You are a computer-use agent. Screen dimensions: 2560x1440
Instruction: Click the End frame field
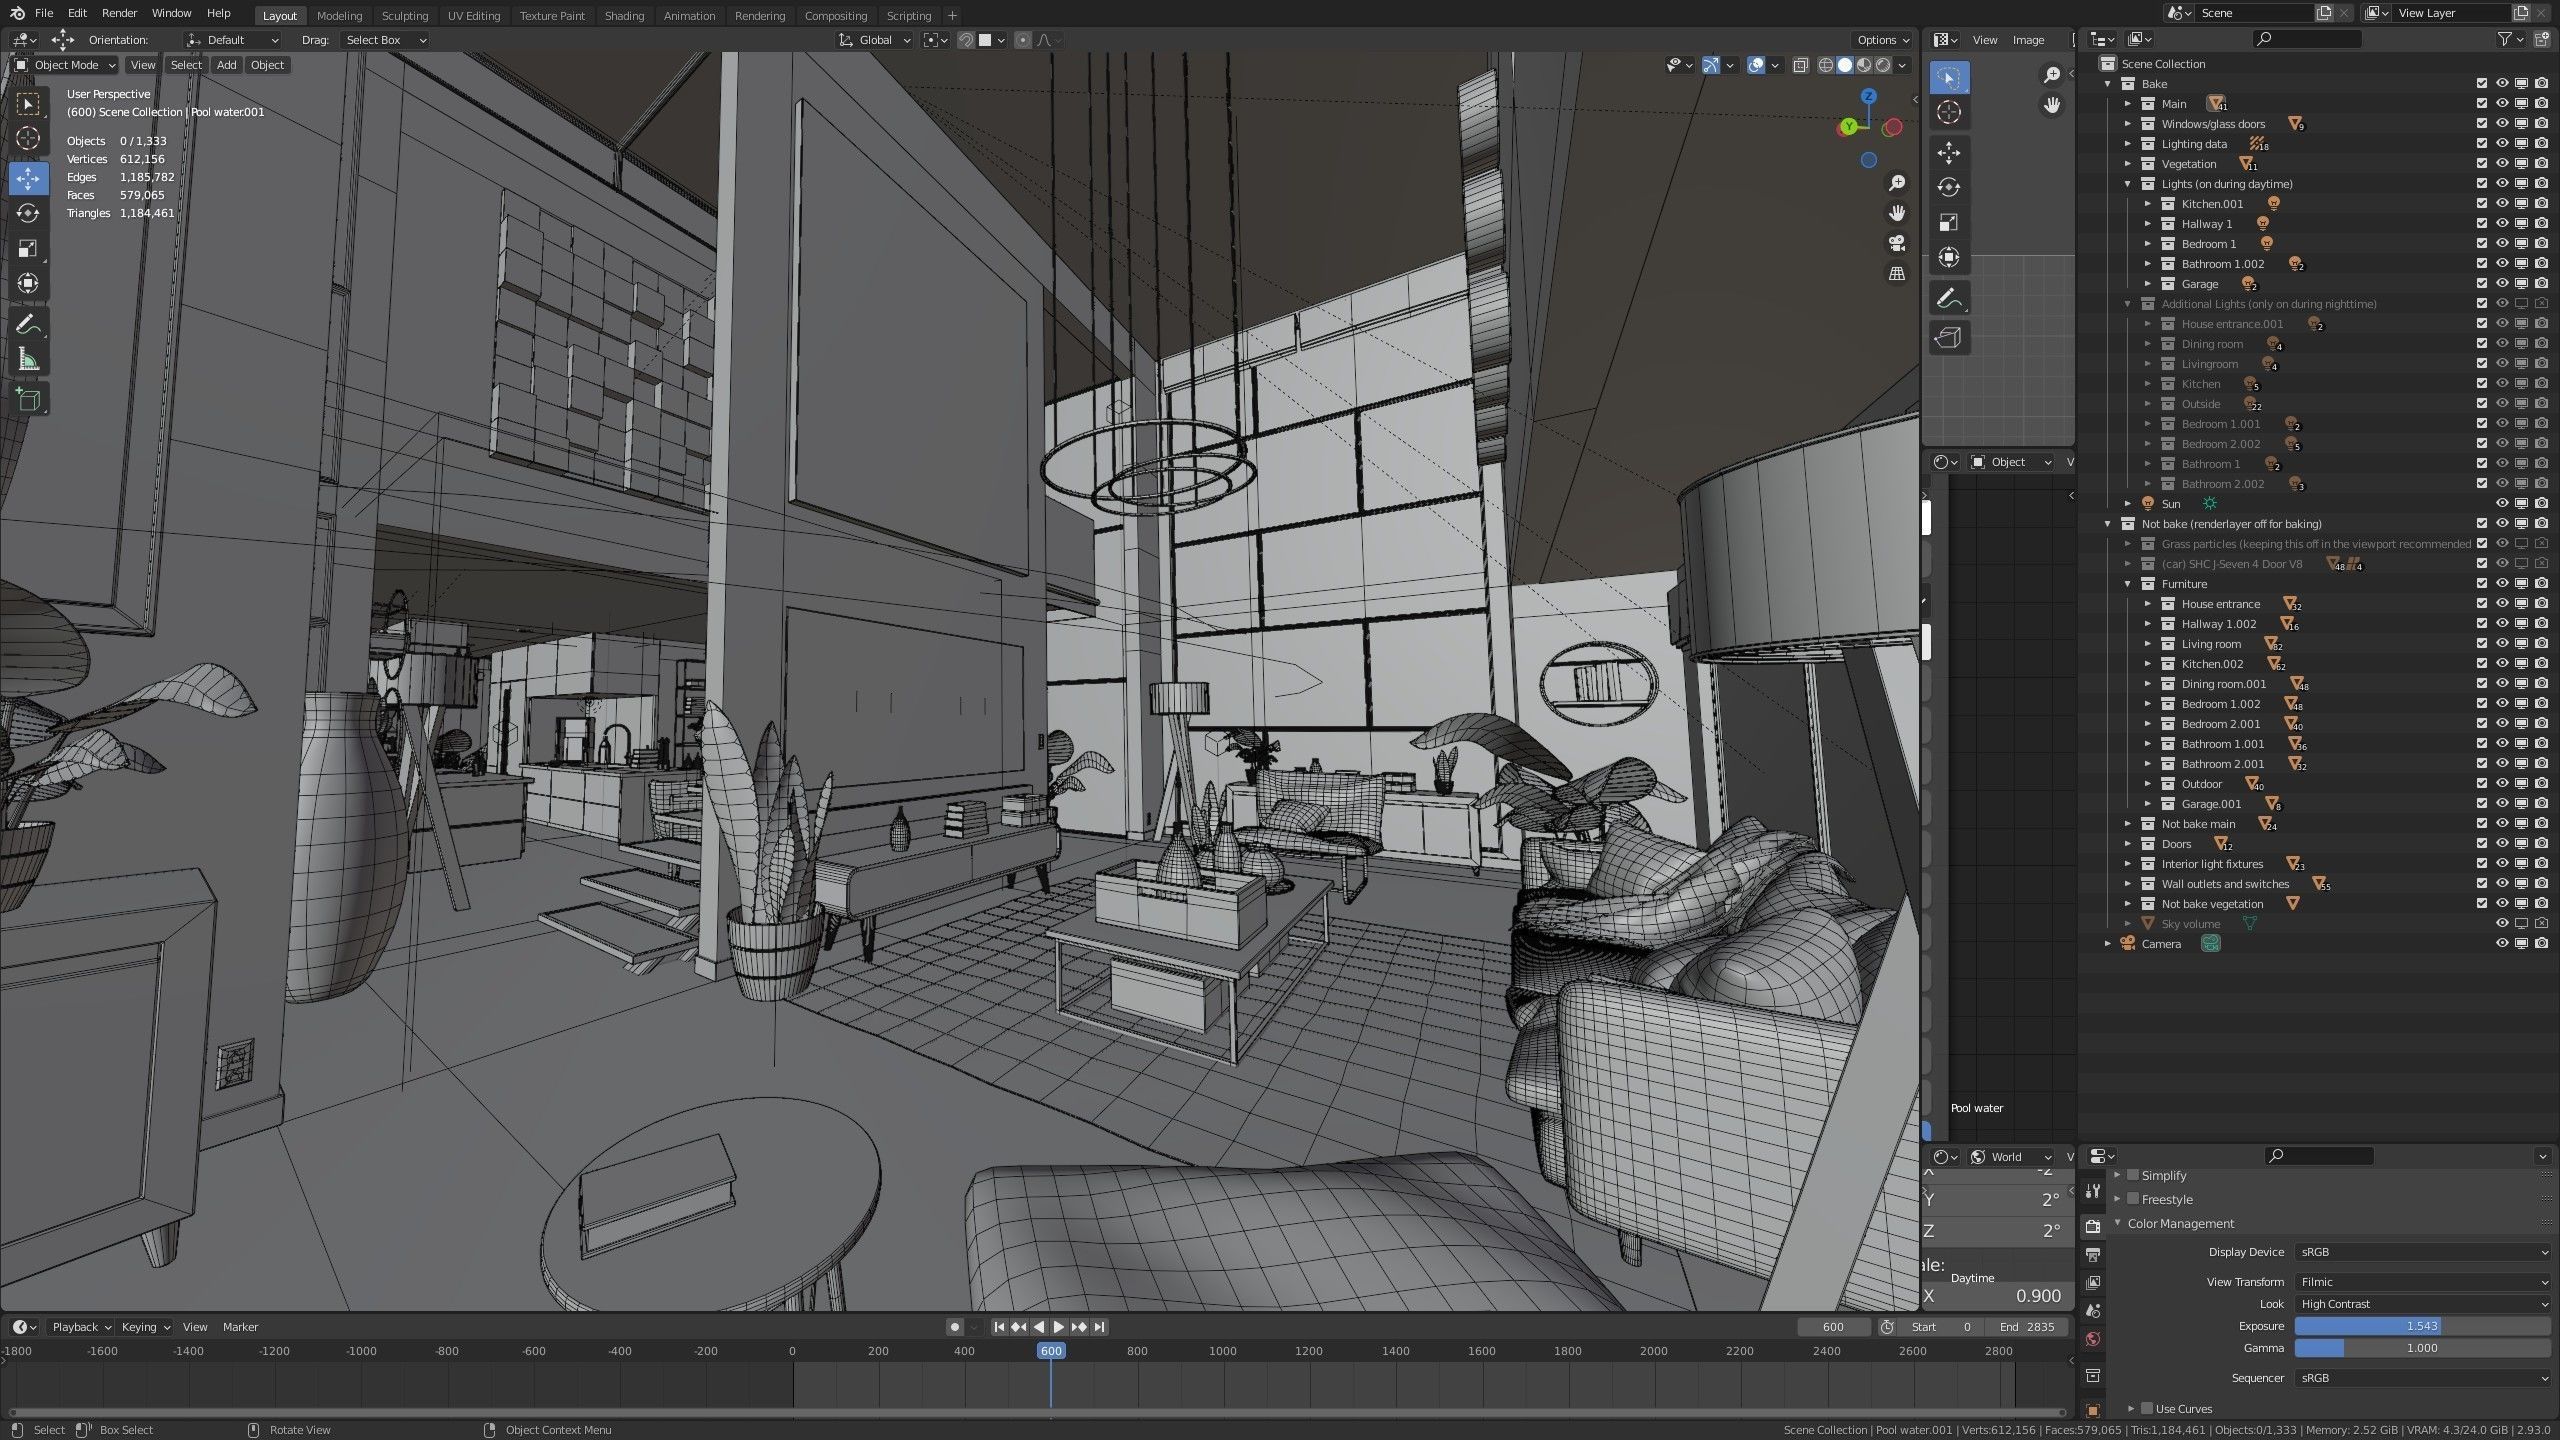point(2028,1327)
